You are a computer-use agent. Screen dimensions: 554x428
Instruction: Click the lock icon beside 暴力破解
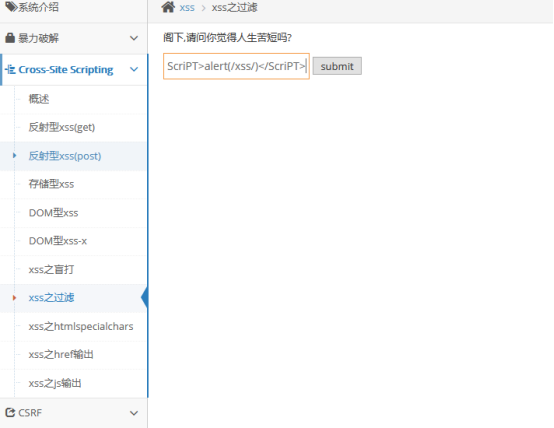point(10,38)
